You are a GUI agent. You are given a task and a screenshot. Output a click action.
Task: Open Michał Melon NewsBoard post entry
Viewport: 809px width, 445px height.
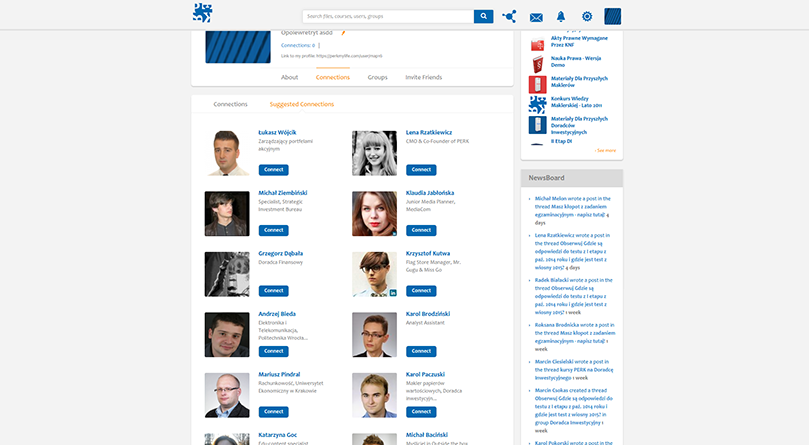[x=572, y=210]
